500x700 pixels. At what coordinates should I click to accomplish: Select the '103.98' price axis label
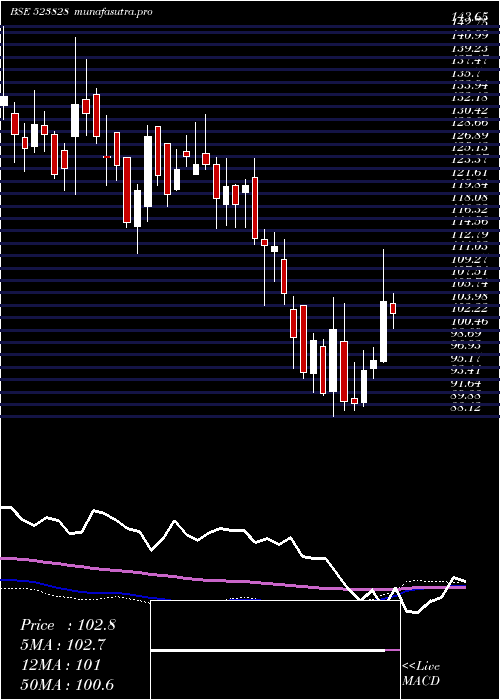pyautogui.click(x=470, y=296)
